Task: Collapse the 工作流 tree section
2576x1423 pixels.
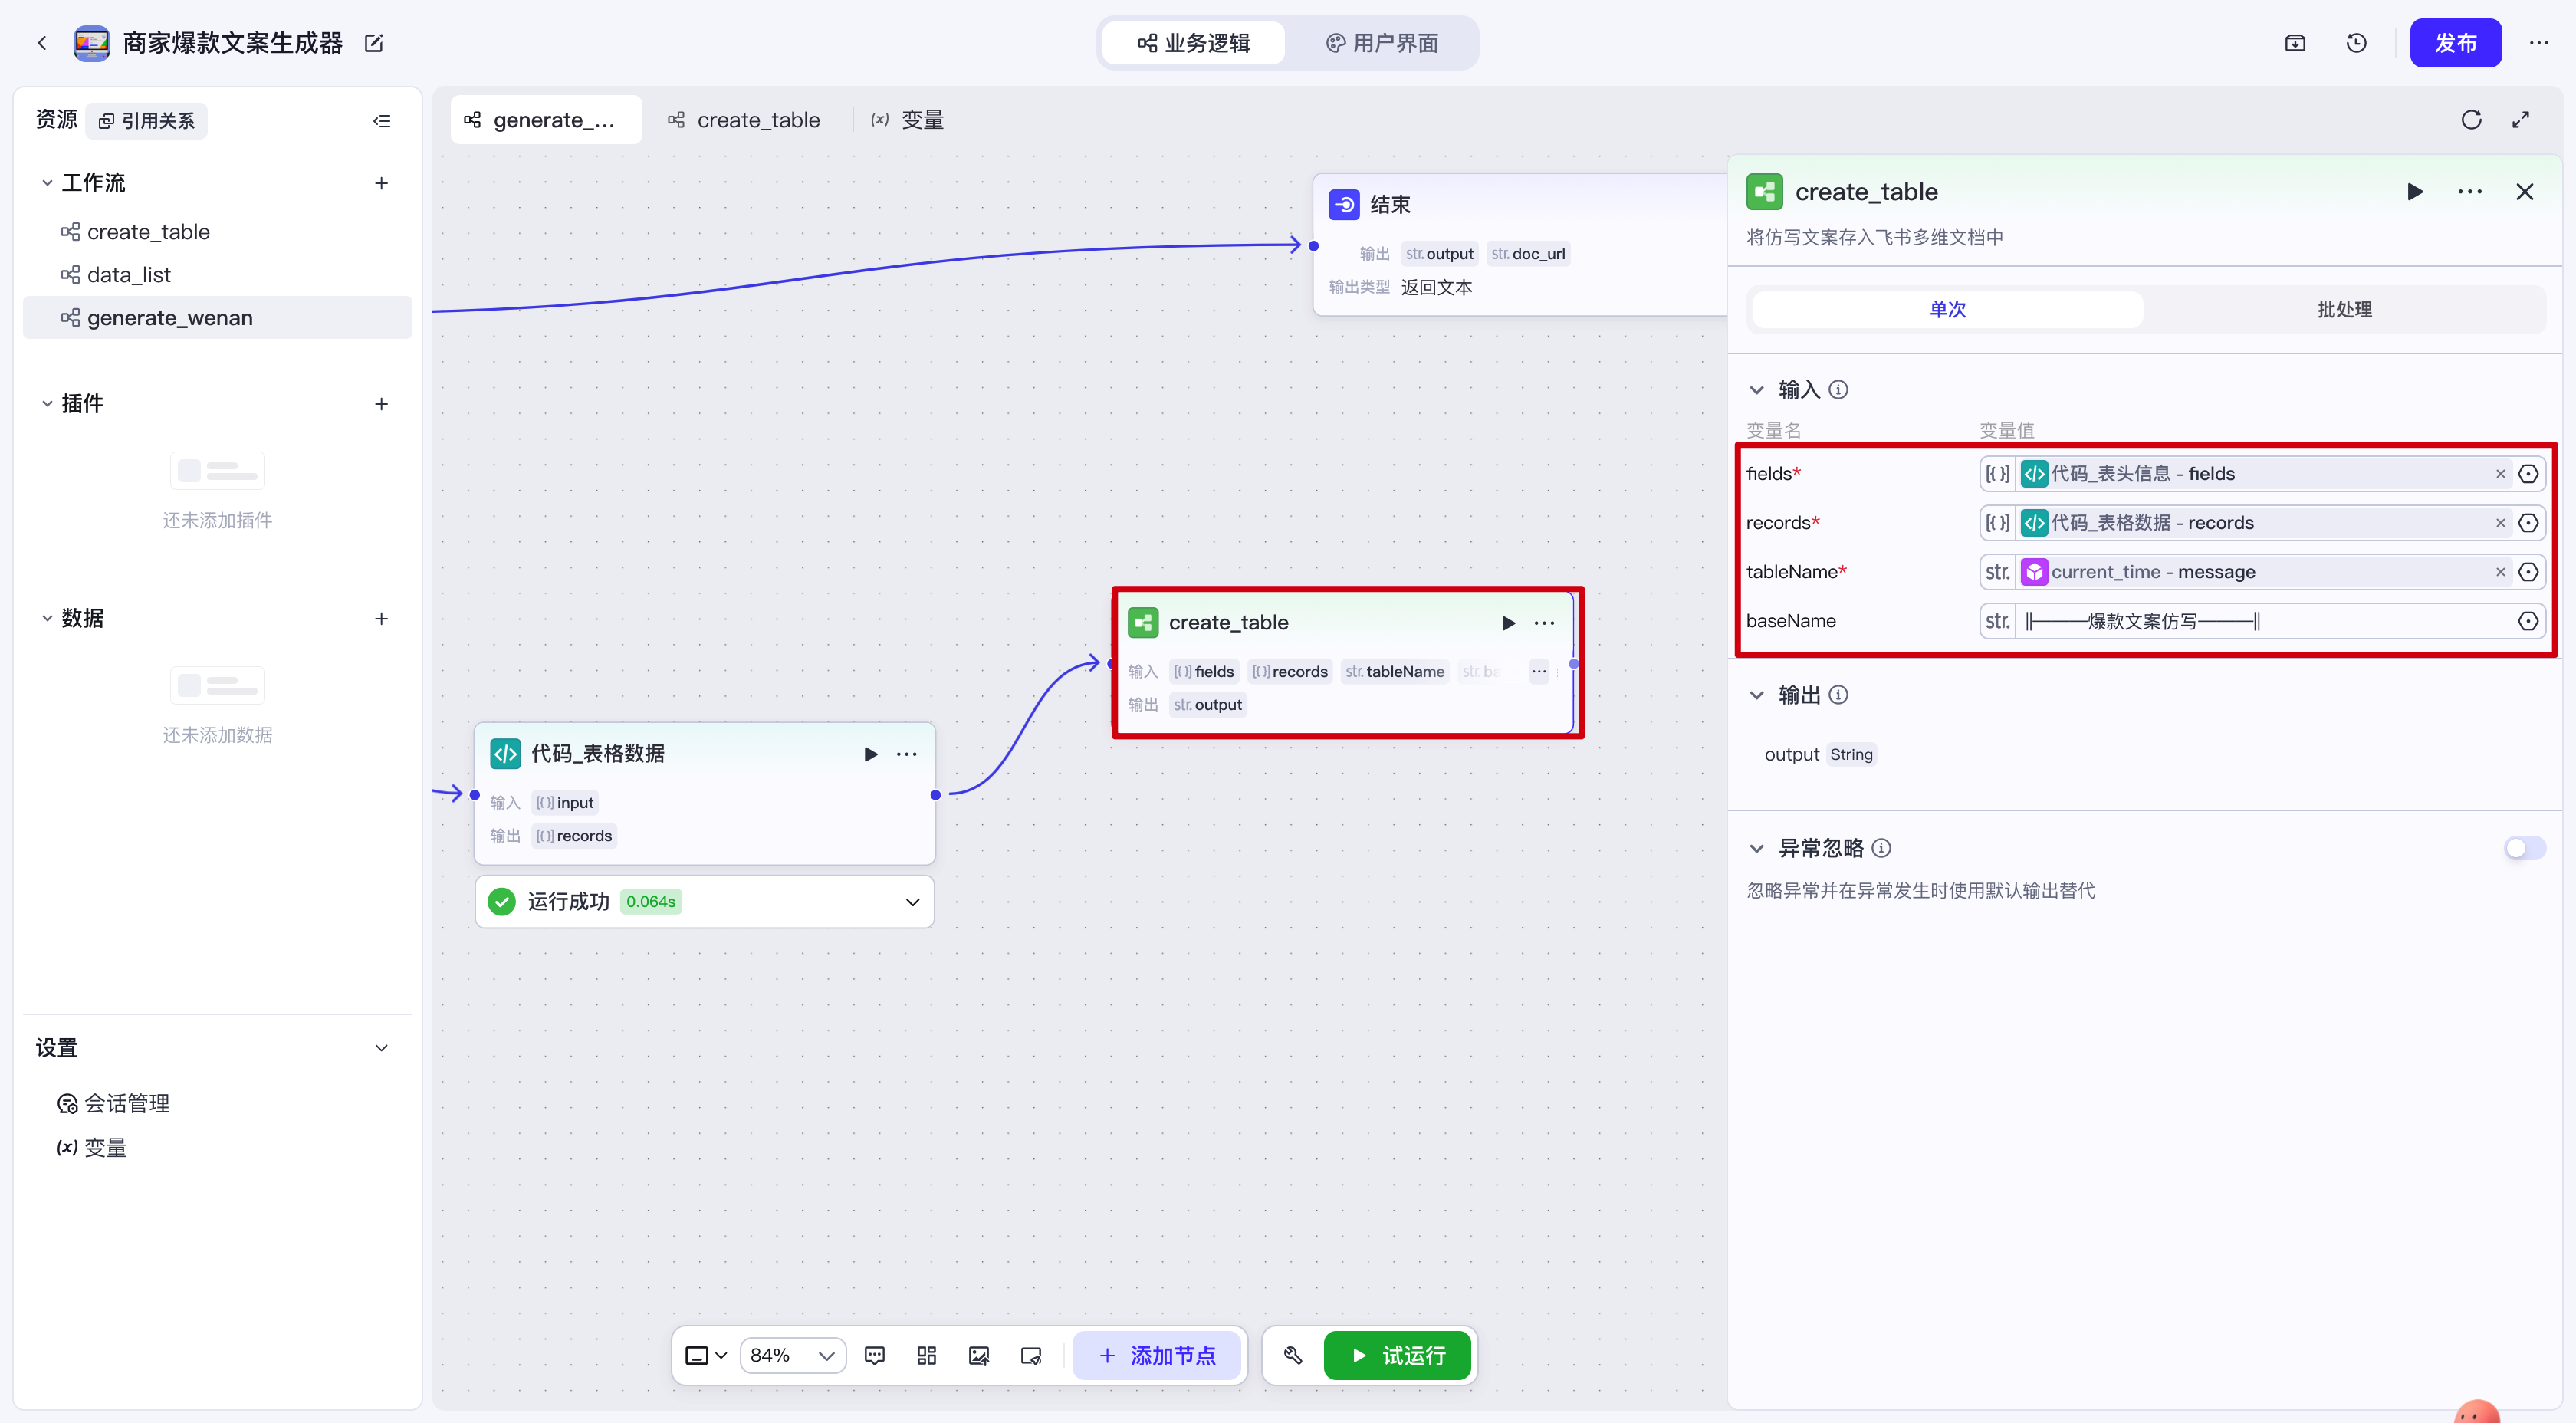Action: coord(47,183)
